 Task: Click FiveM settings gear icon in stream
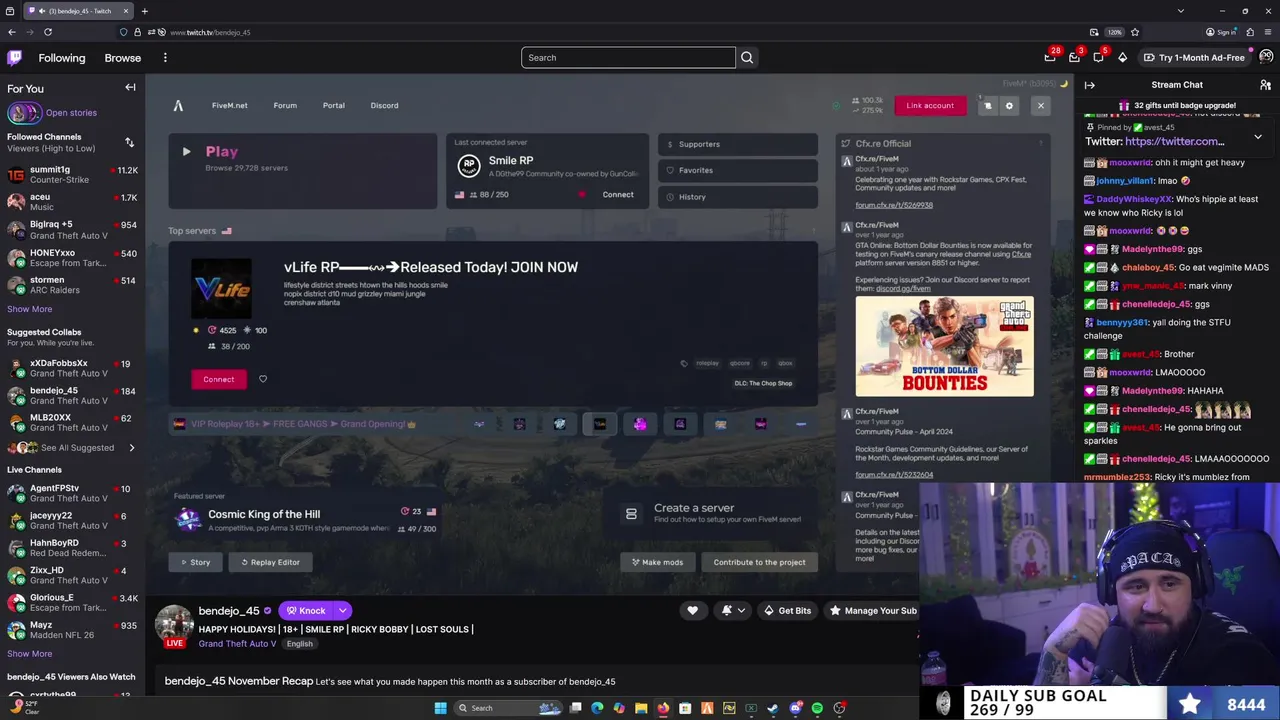click(1008, 105)
